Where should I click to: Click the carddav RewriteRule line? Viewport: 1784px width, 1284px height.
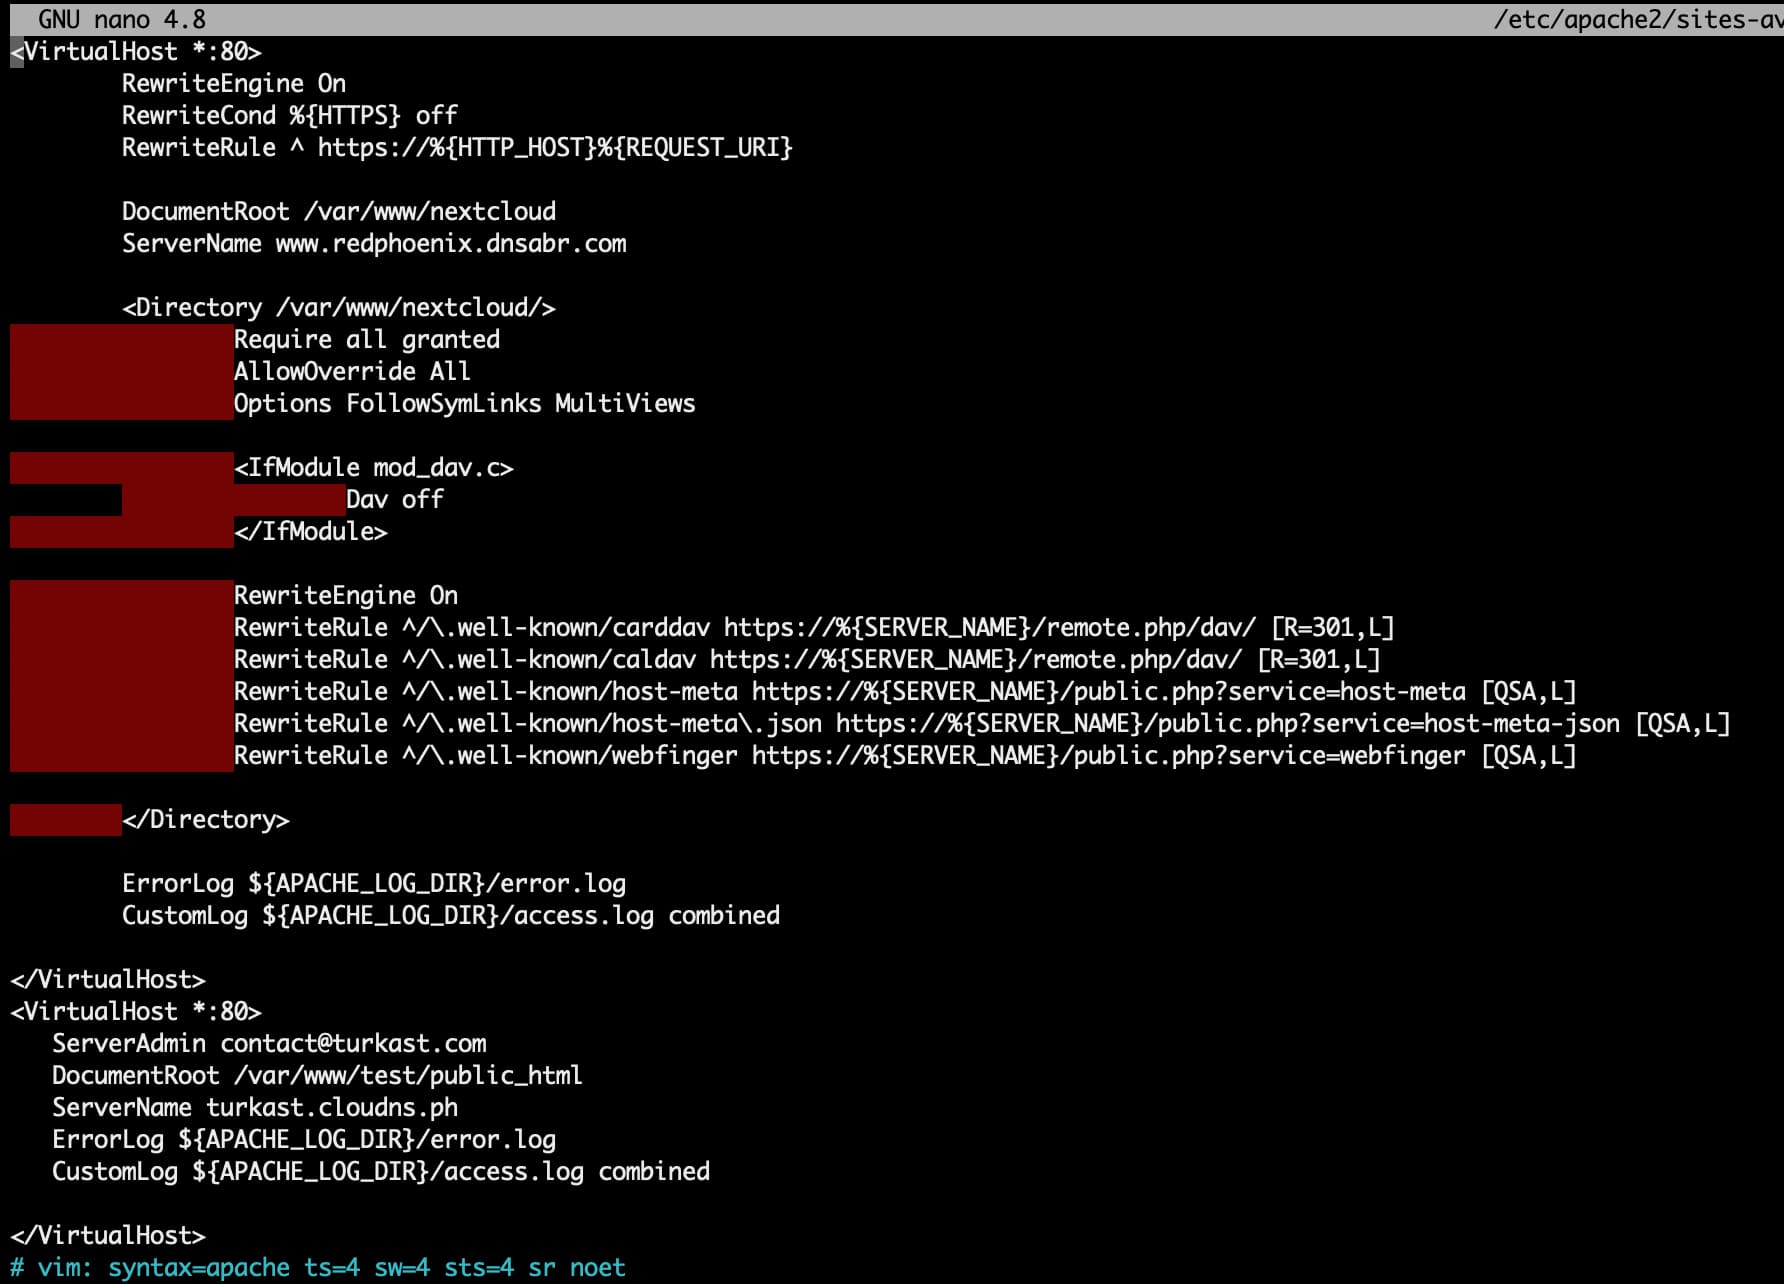click(x=814, y=627)
